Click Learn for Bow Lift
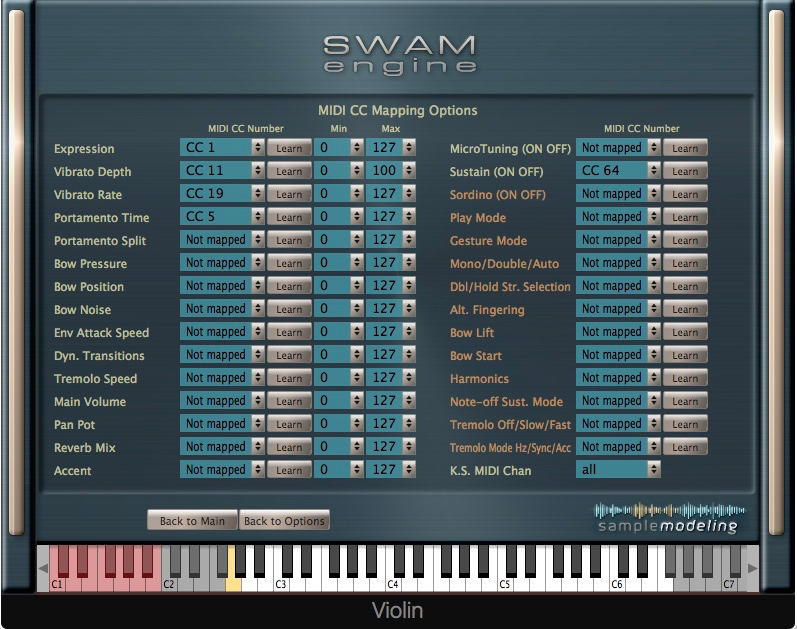 click(685, 332)
